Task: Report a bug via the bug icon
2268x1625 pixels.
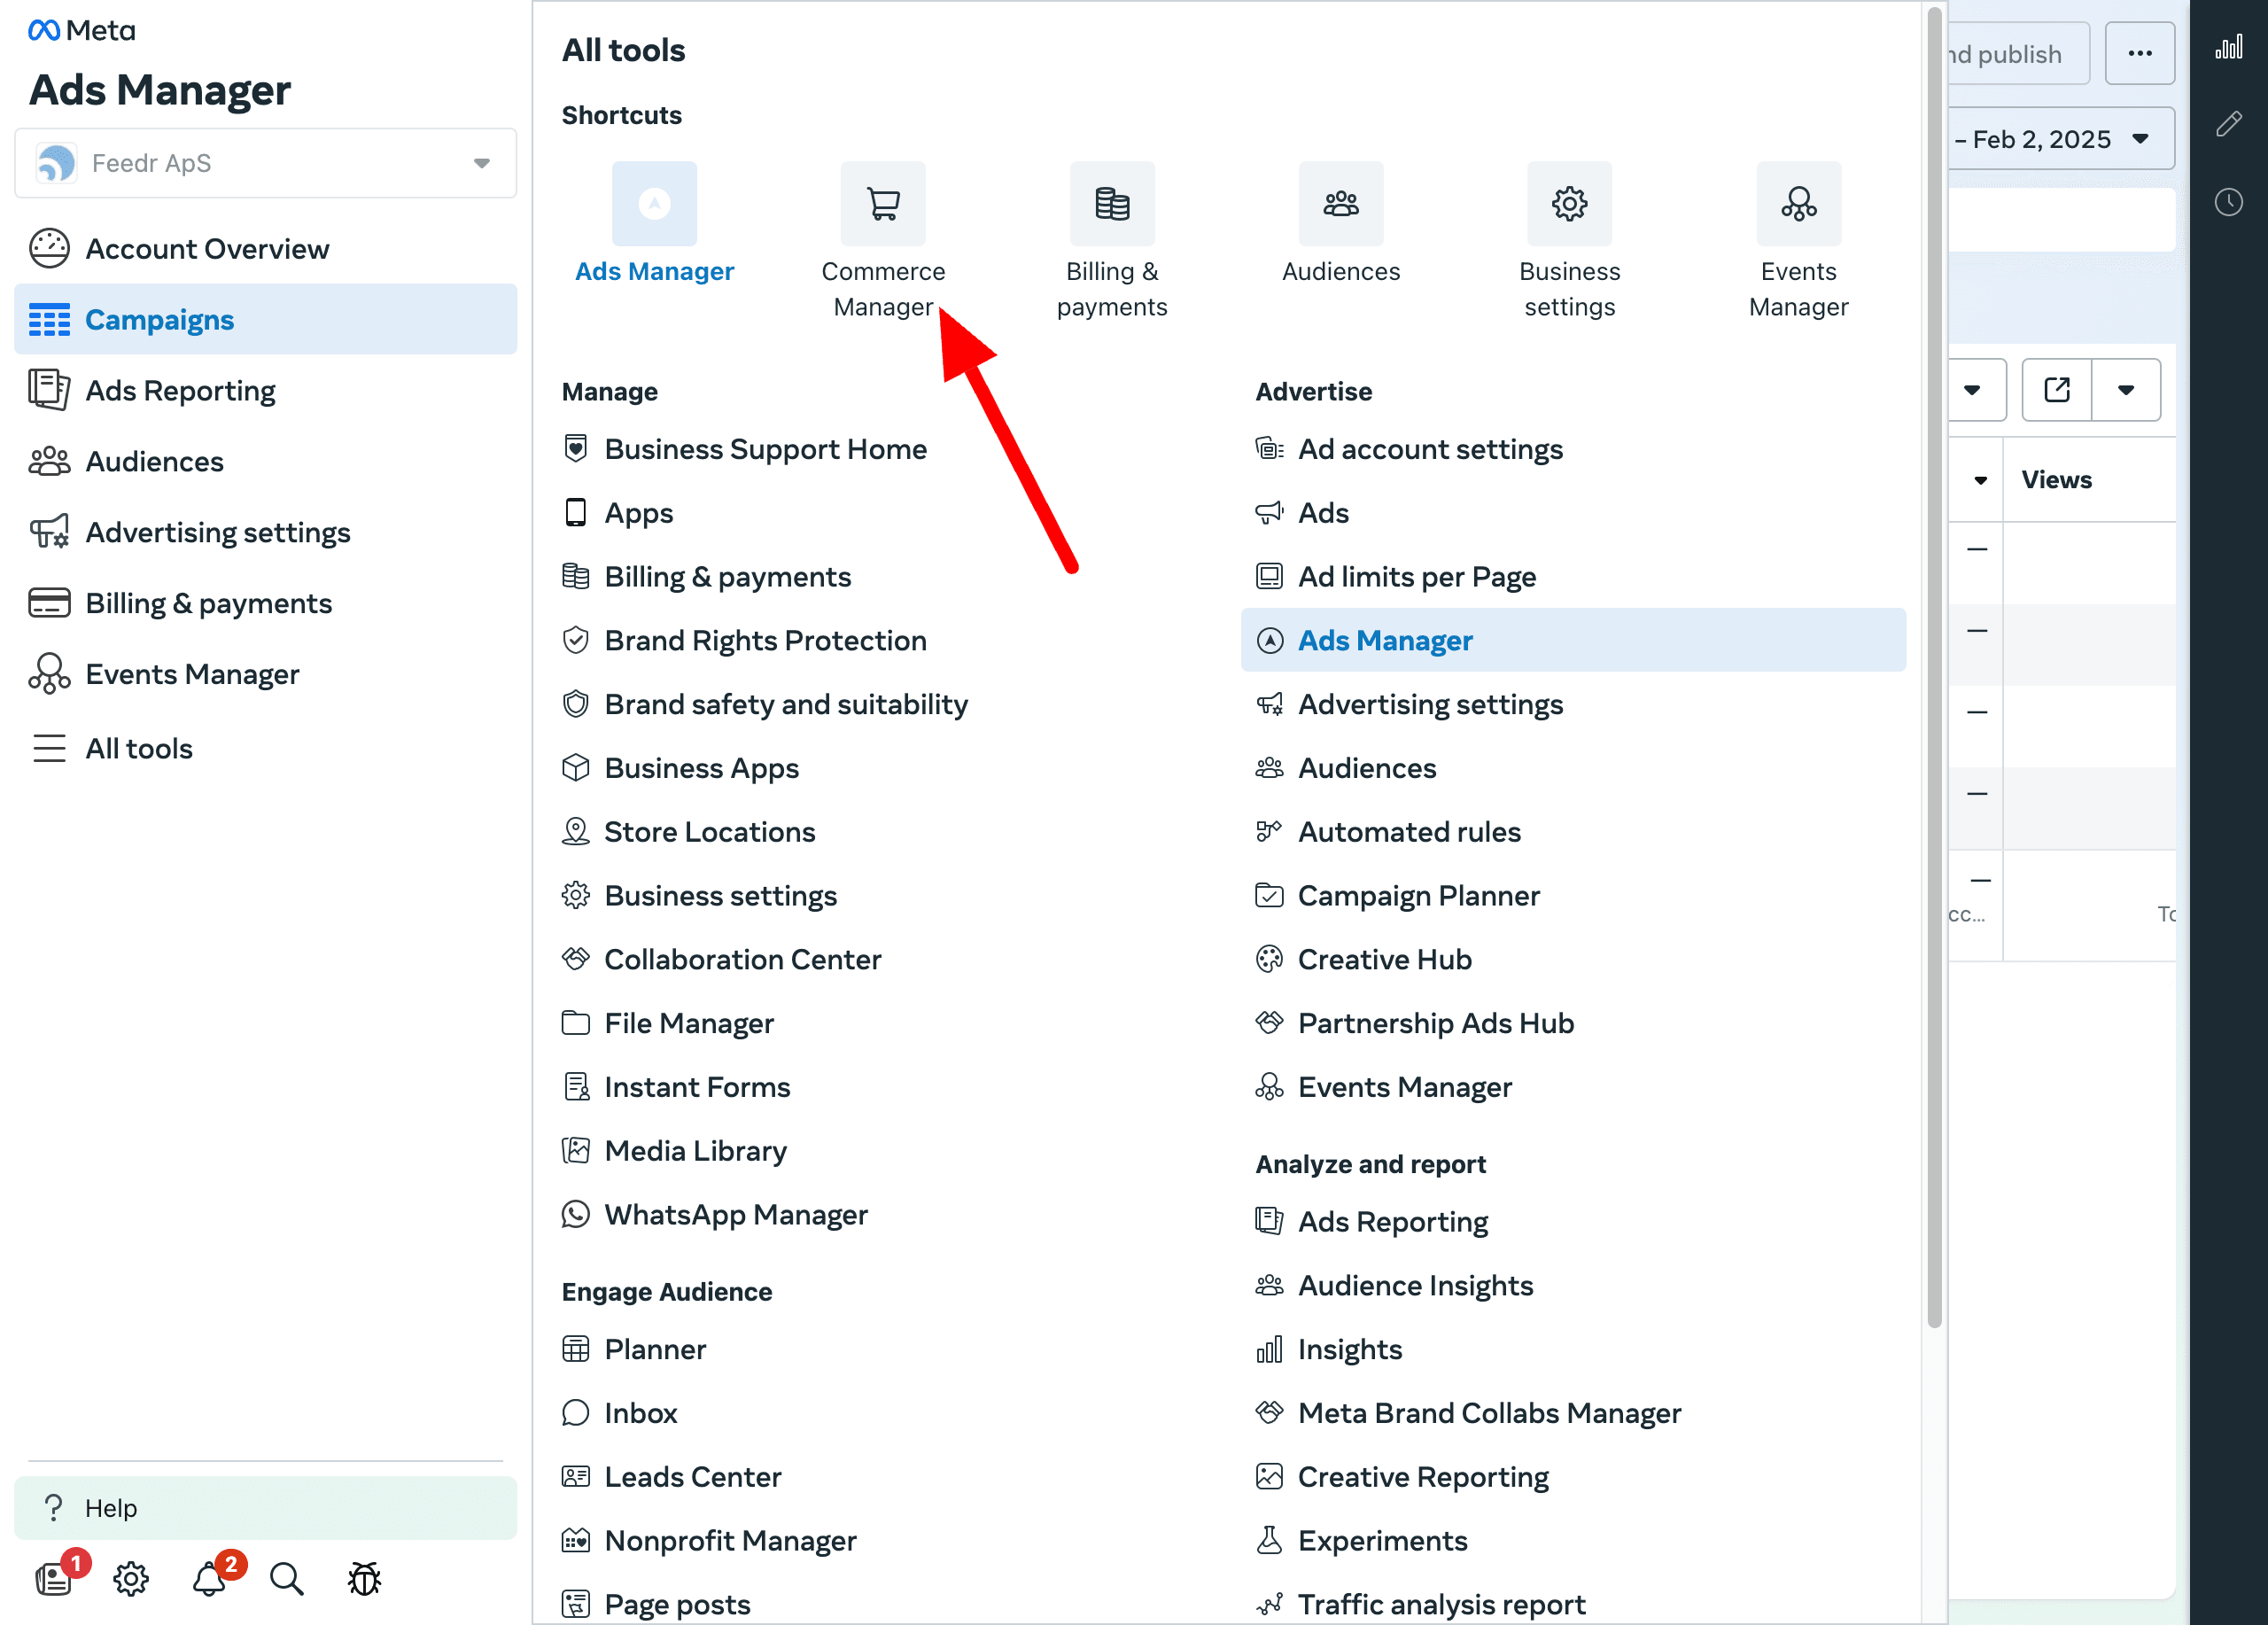Action: click(363, 1578)
